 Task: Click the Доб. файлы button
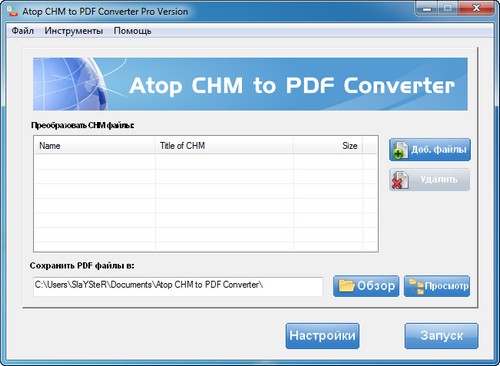[430, 150]
